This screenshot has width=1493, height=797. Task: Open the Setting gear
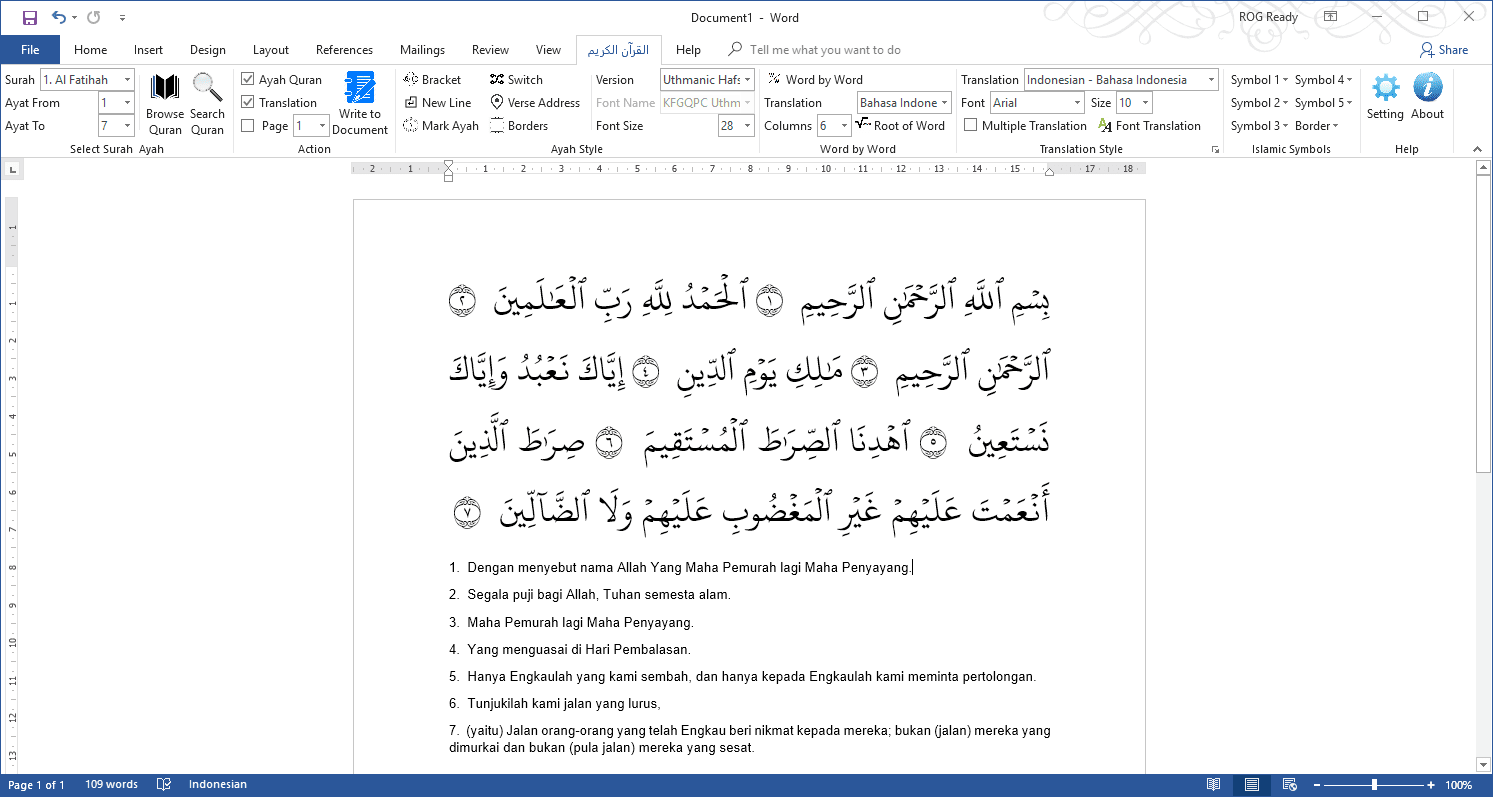(x=1386, y=97)
